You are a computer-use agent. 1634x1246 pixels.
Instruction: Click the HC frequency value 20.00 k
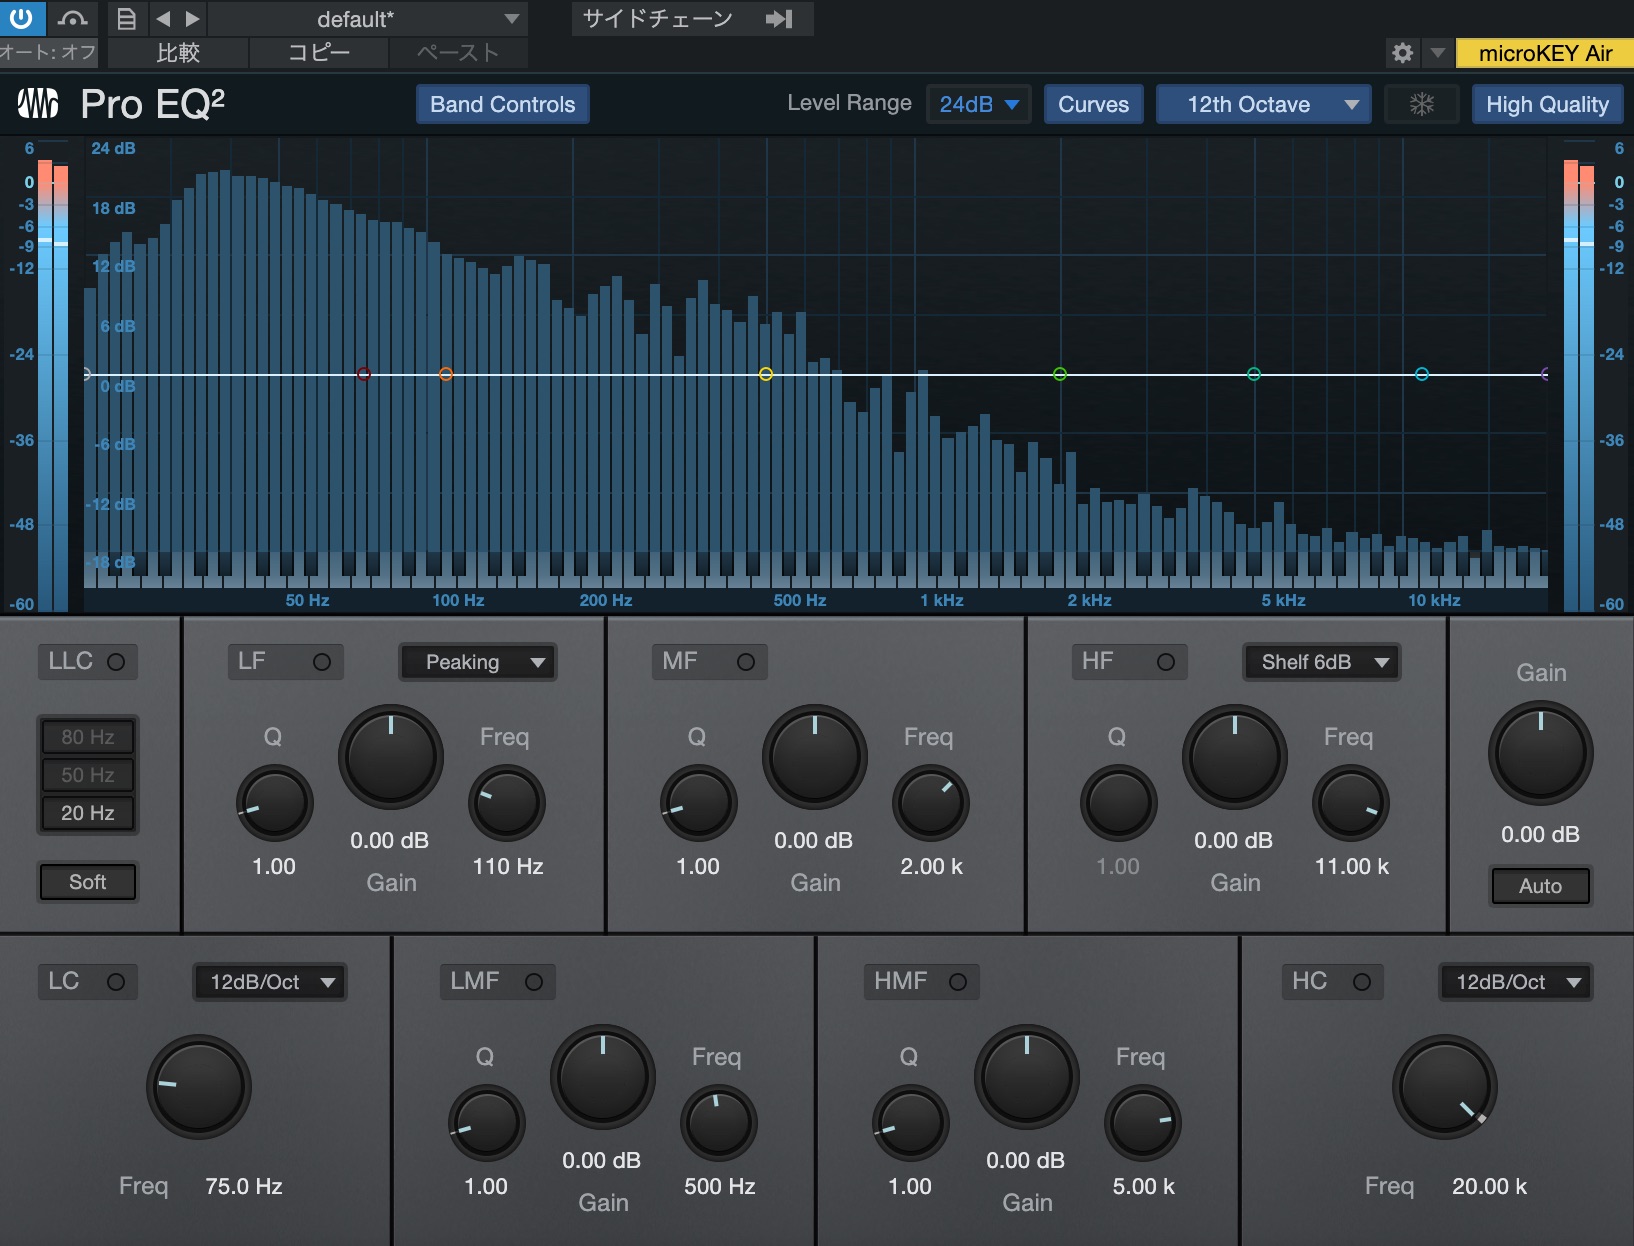coord(1489,1187)
